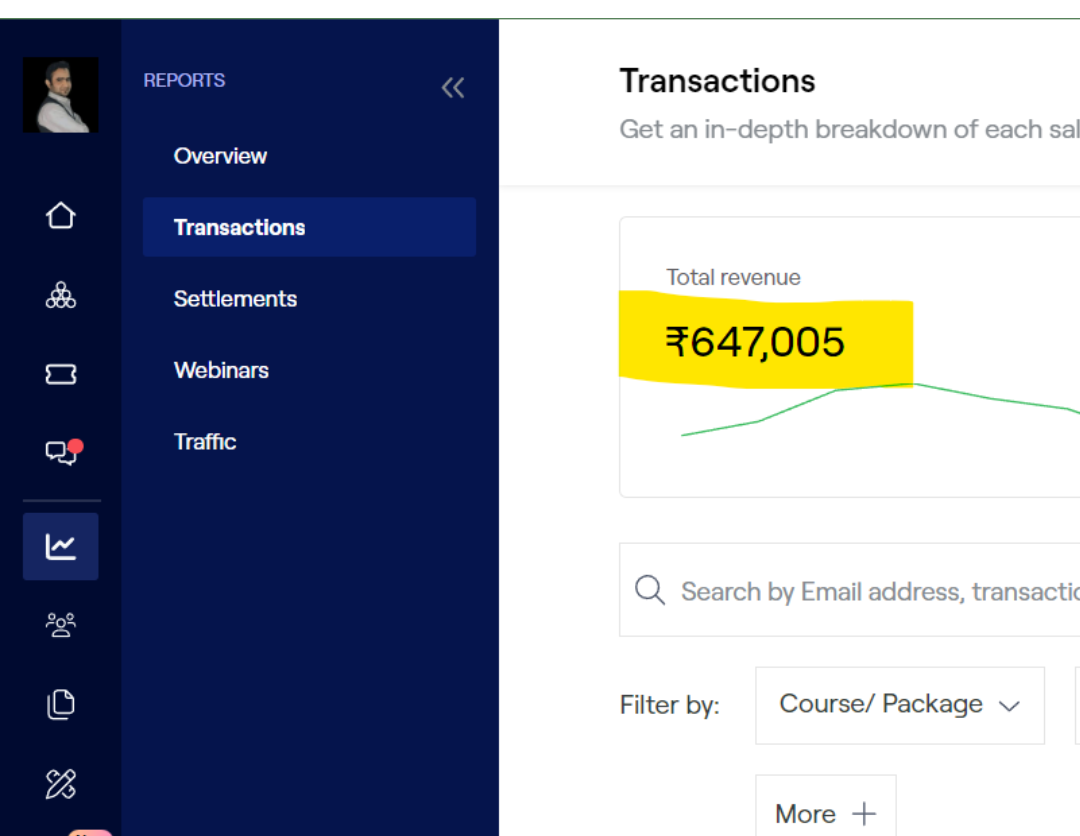Select Transactions in Reports menu
This screenshot has width=1080, height=836.
coord(240,227)
